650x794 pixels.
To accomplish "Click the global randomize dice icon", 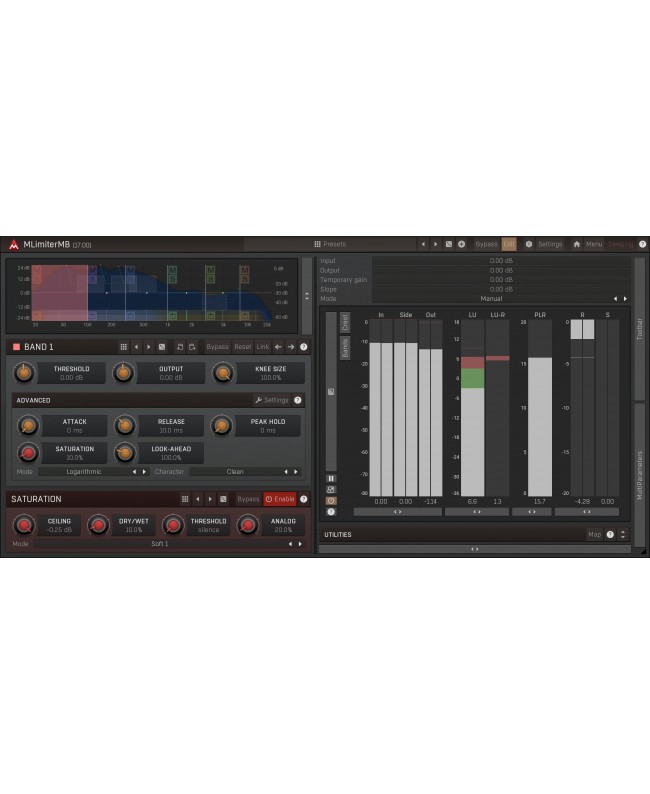I will [x=449, y=244].
